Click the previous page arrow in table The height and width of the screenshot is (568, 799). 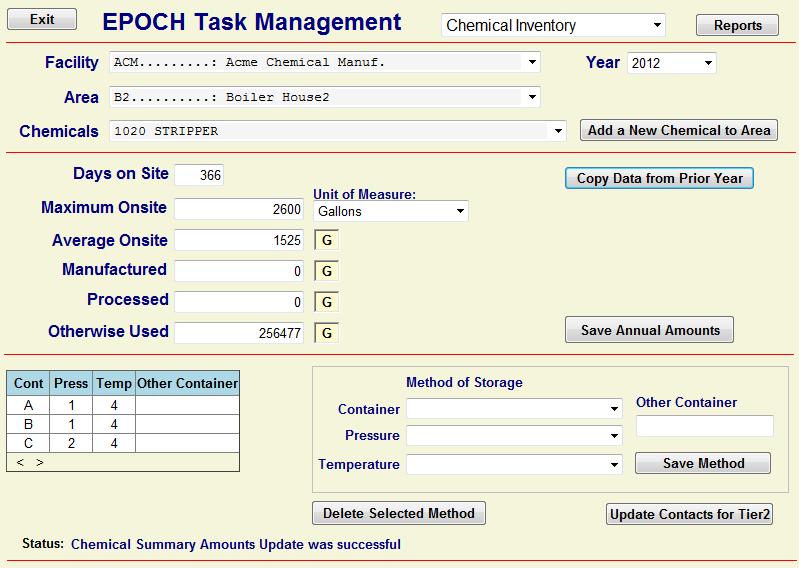pos(20,462)
